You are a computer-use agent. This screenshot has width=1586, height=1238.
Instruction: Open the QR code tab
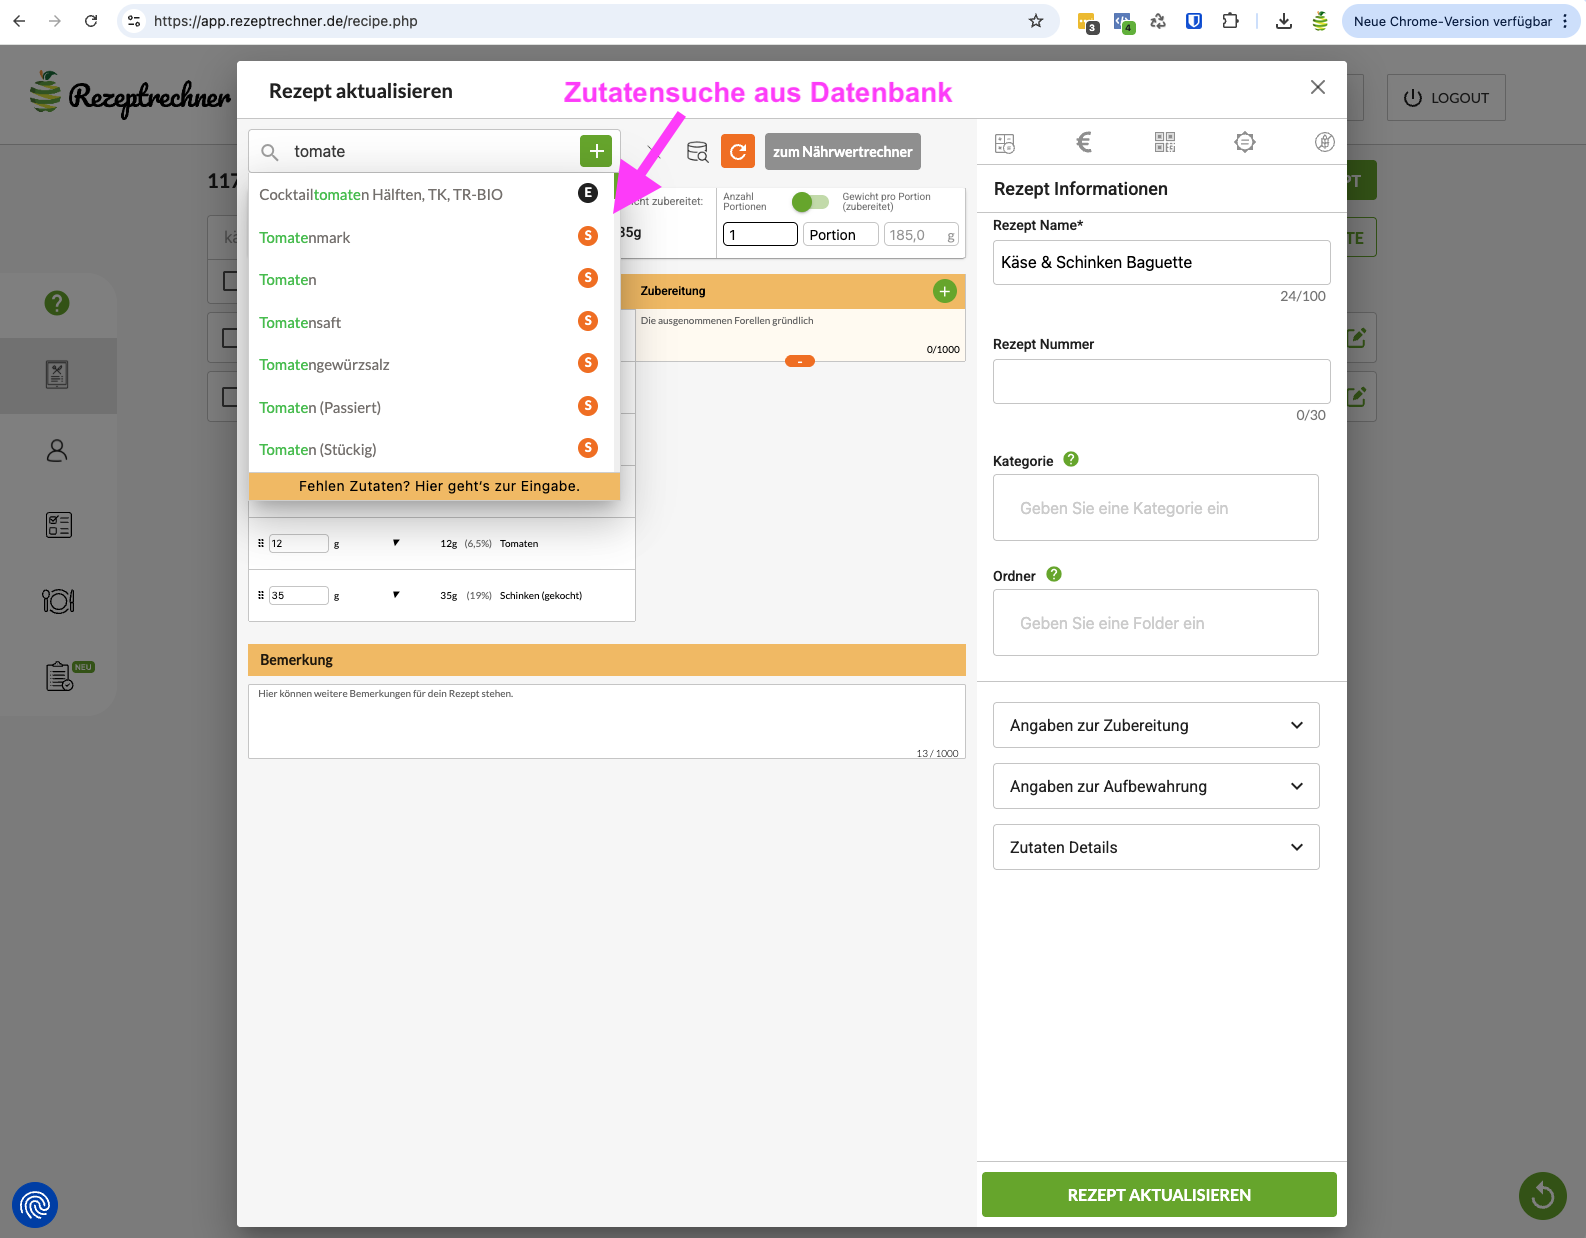(x=1165, y=142)
